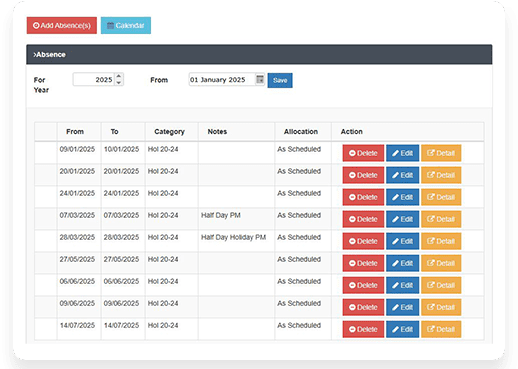
Task: Click the 'For Year' label
Action: click(x=41, y=85)
